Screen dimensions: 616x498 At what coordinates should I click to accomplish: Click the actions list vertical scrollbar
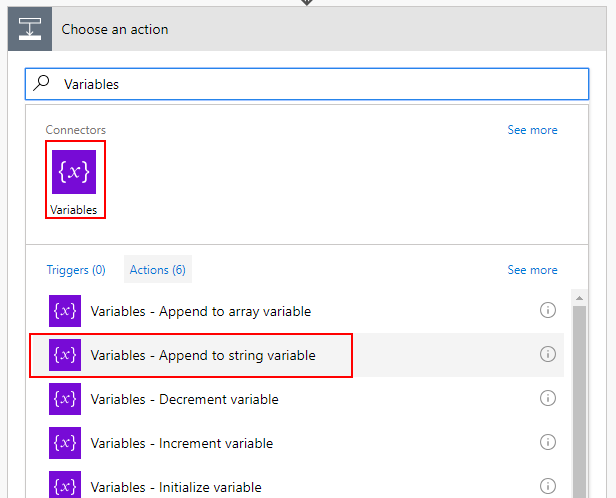[x=578, y=400]
